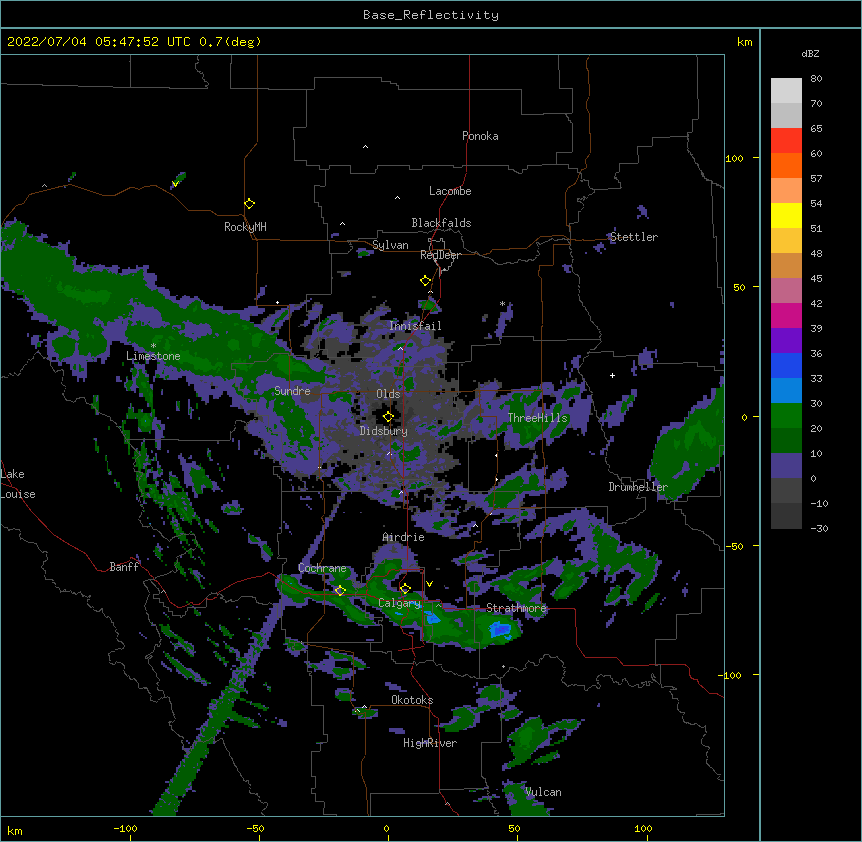Click the 80 value in the dBZ legend
This screenshot has height=842, width=862.
click(x=816, y=79)
